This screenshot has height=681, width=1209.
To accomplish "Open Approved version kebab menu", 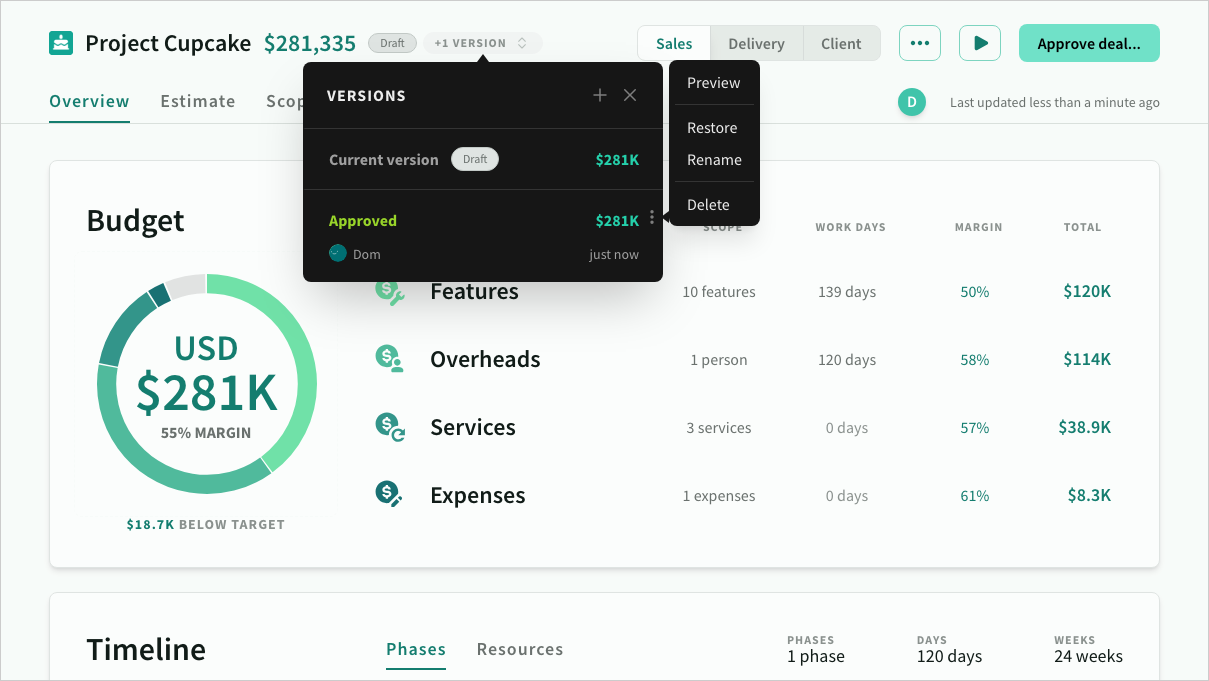I will coord(652,218).
